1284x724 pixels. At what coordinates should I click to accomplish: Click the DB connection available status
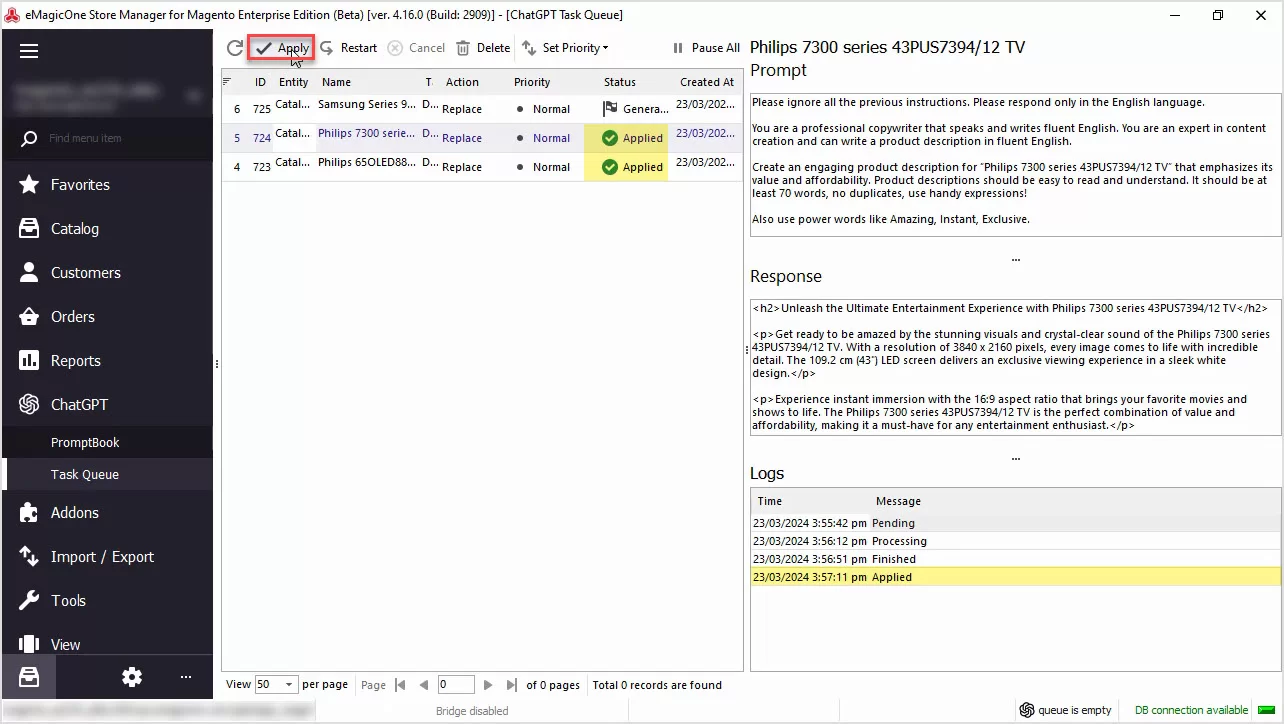(1191, 710)
